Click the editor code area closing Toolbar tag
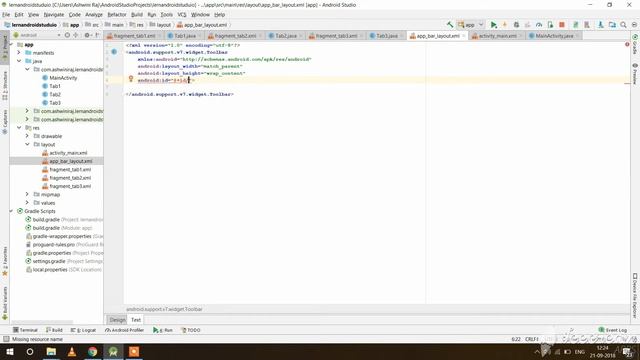 point(179,94)
